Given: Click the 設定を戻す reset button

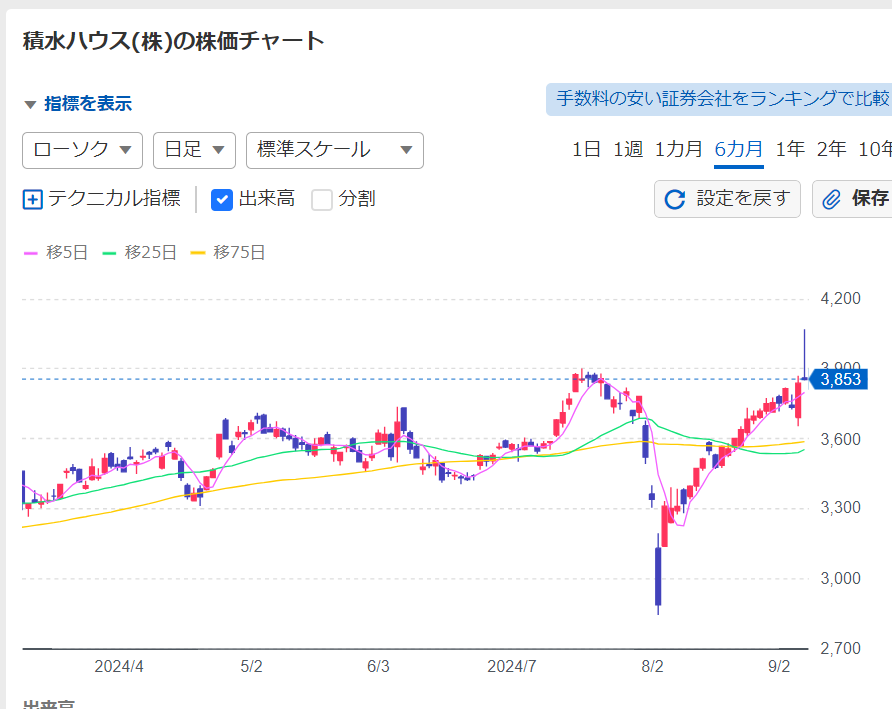Looking at the screenshot, I should pos(727,199).
